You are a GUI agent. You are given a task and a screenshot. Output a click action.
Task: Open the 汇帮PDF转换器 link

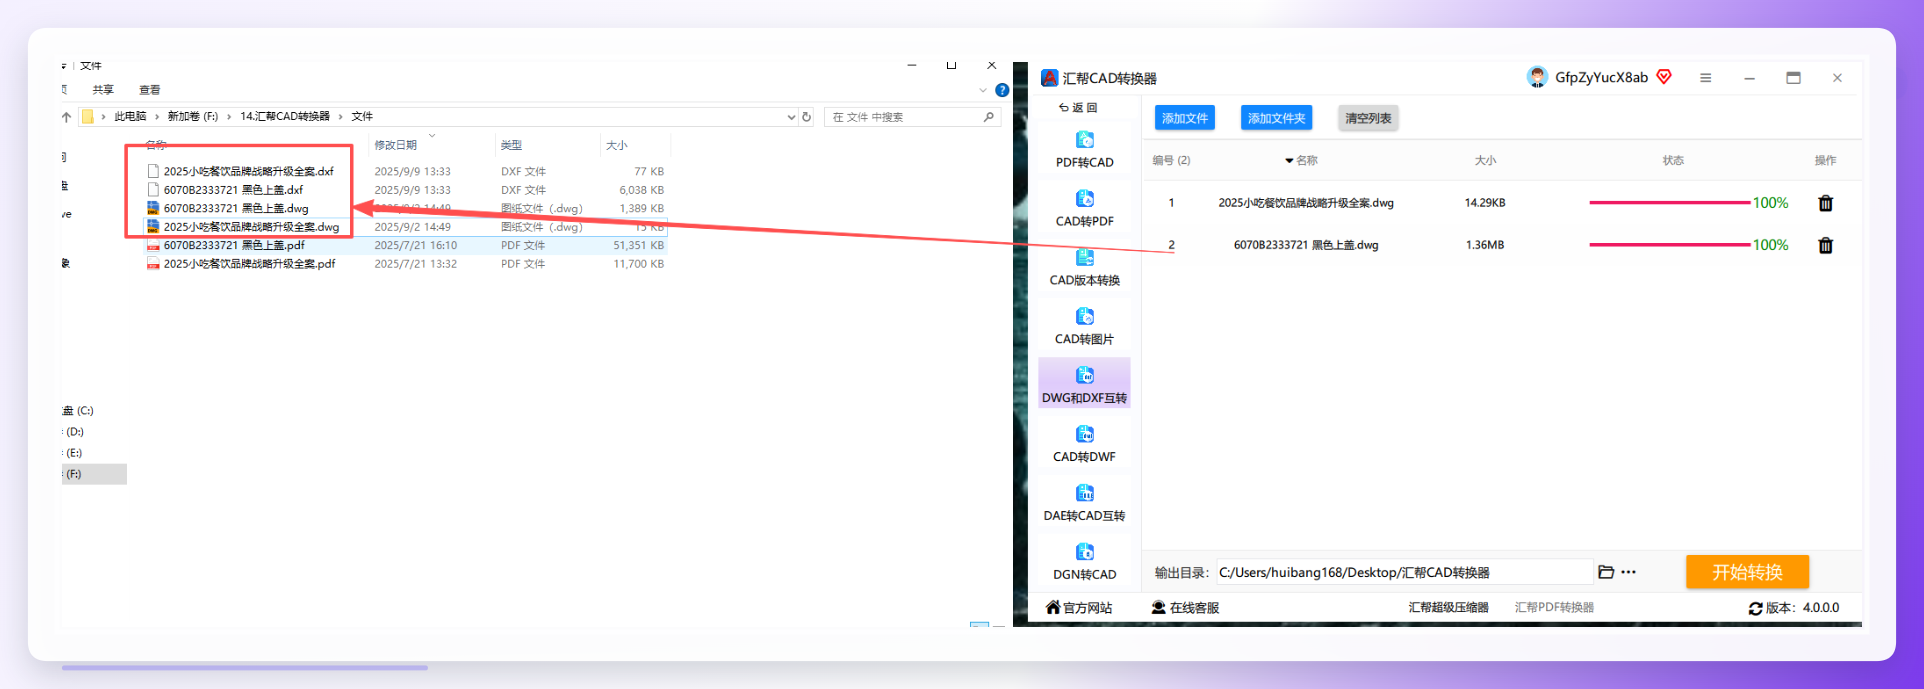tap(1554, 608)
